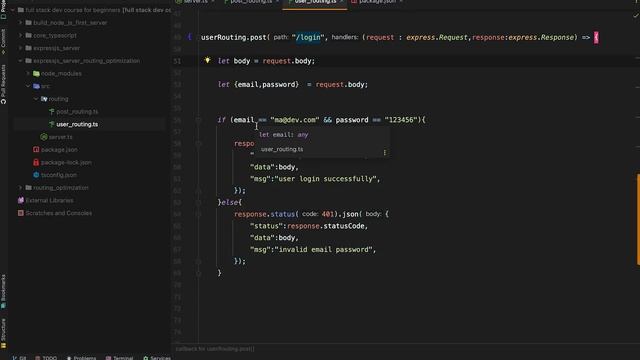Image resolution: width=640 pixels, height=360 pixels.
Task: Click user_routing.ts link in hover popup
Action: tap(282, 149)
